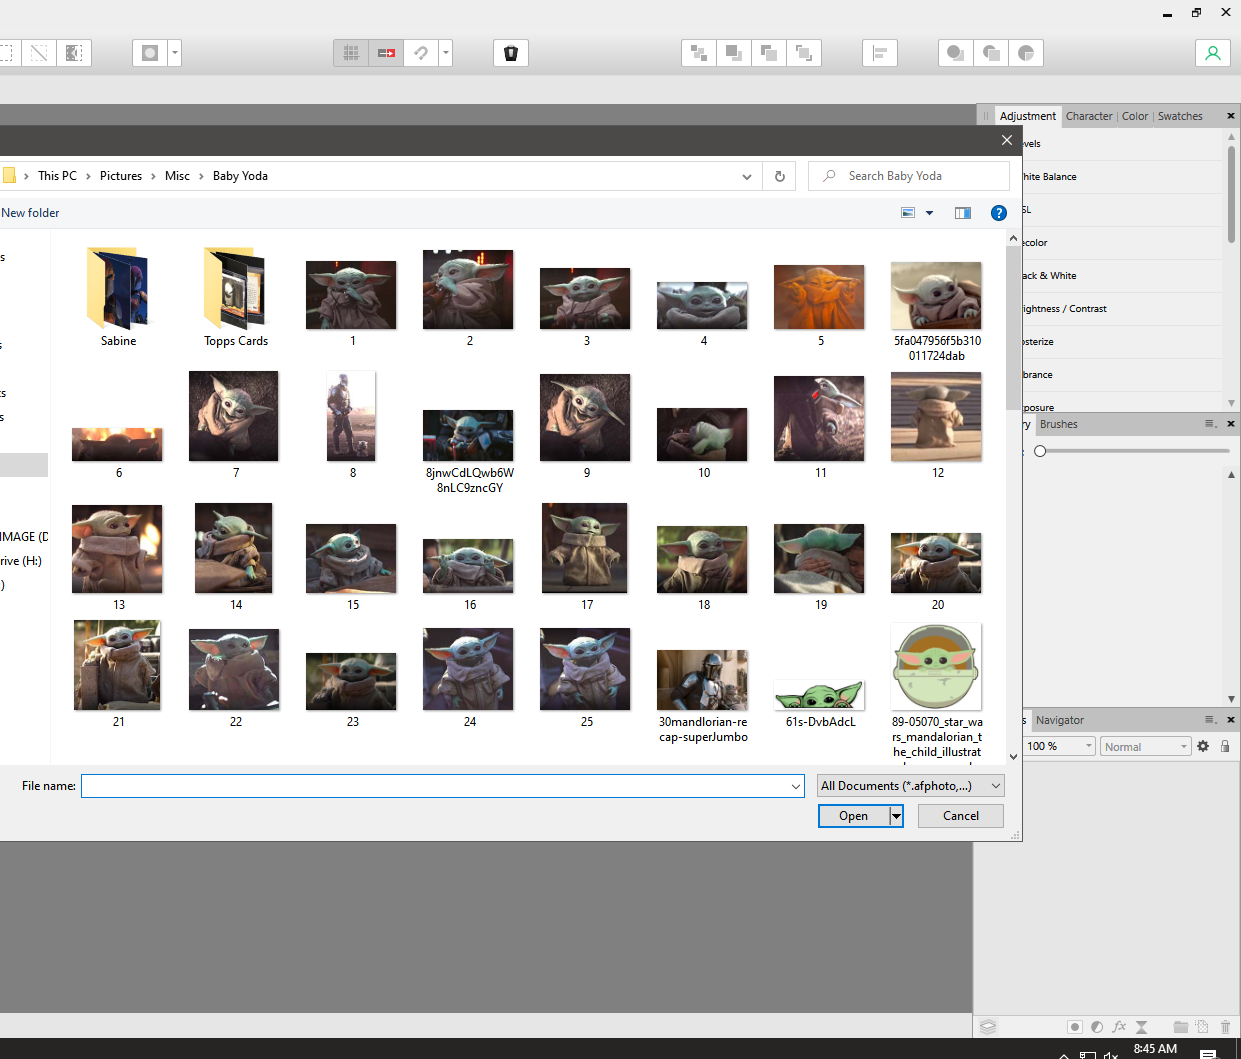Open the All Documents file type dropdown

910,786
